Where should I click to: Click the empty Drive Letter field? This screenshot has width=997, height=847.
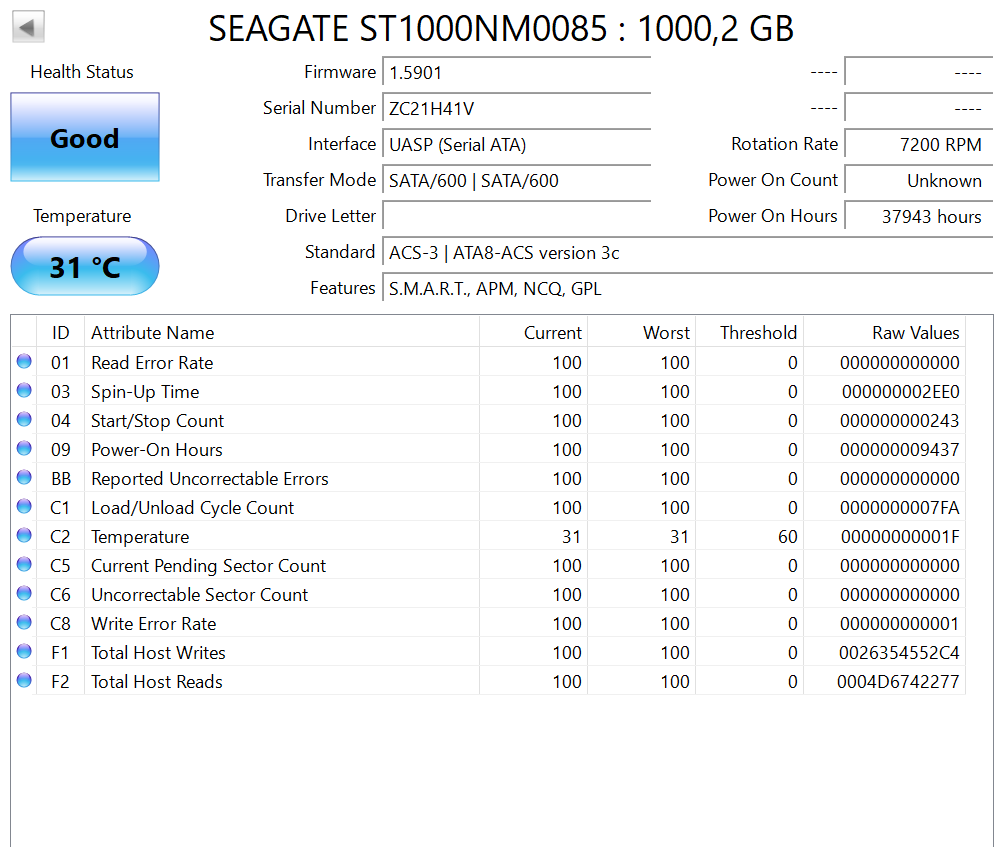(516, 216)
